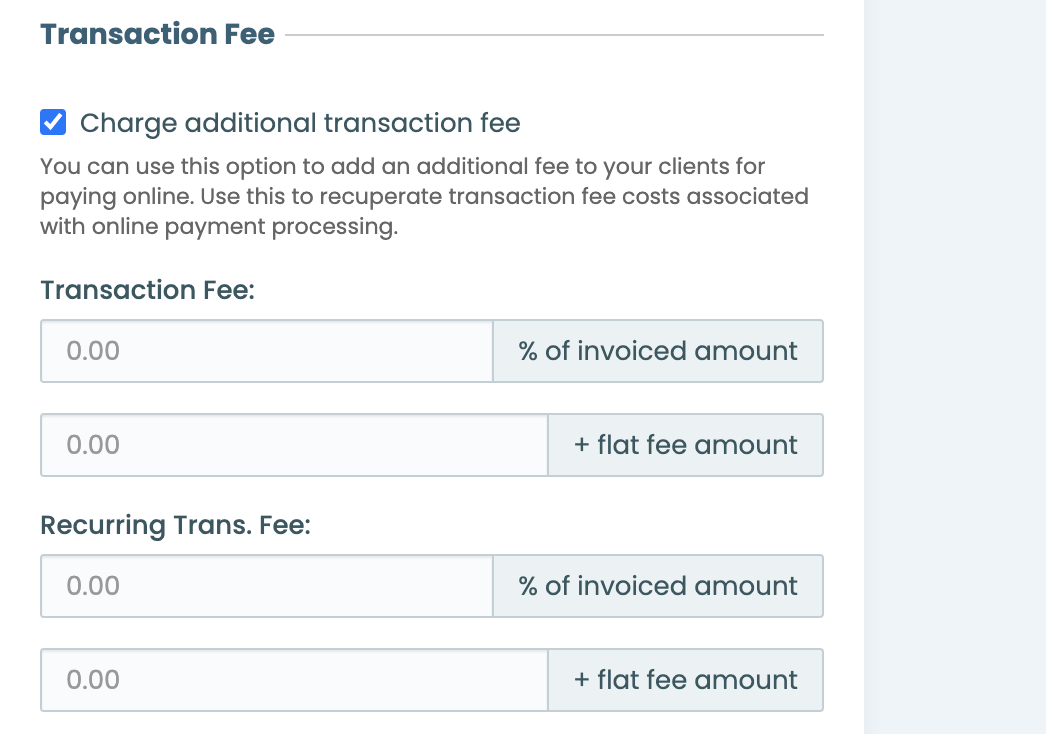
Task: Click the Transaction Fee section heading
Action: point(156,34)
